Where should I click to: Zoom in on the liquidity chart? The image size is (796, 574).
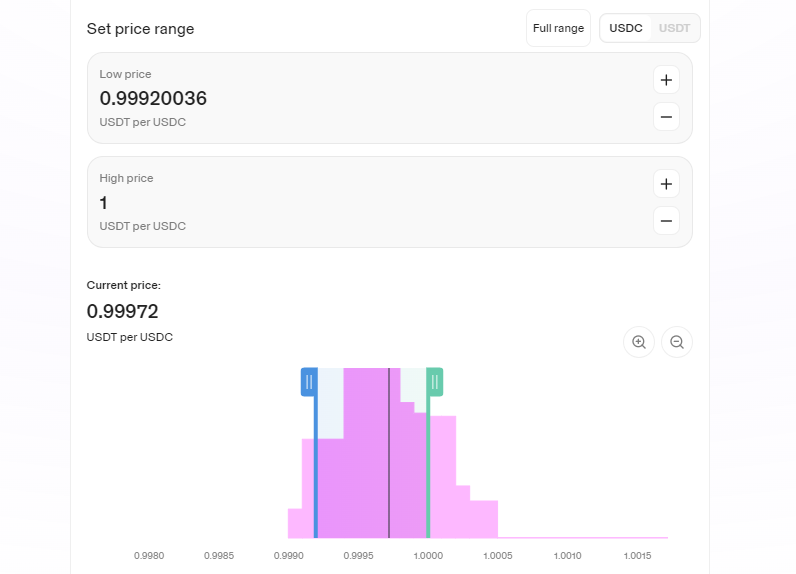pos(639,342)
